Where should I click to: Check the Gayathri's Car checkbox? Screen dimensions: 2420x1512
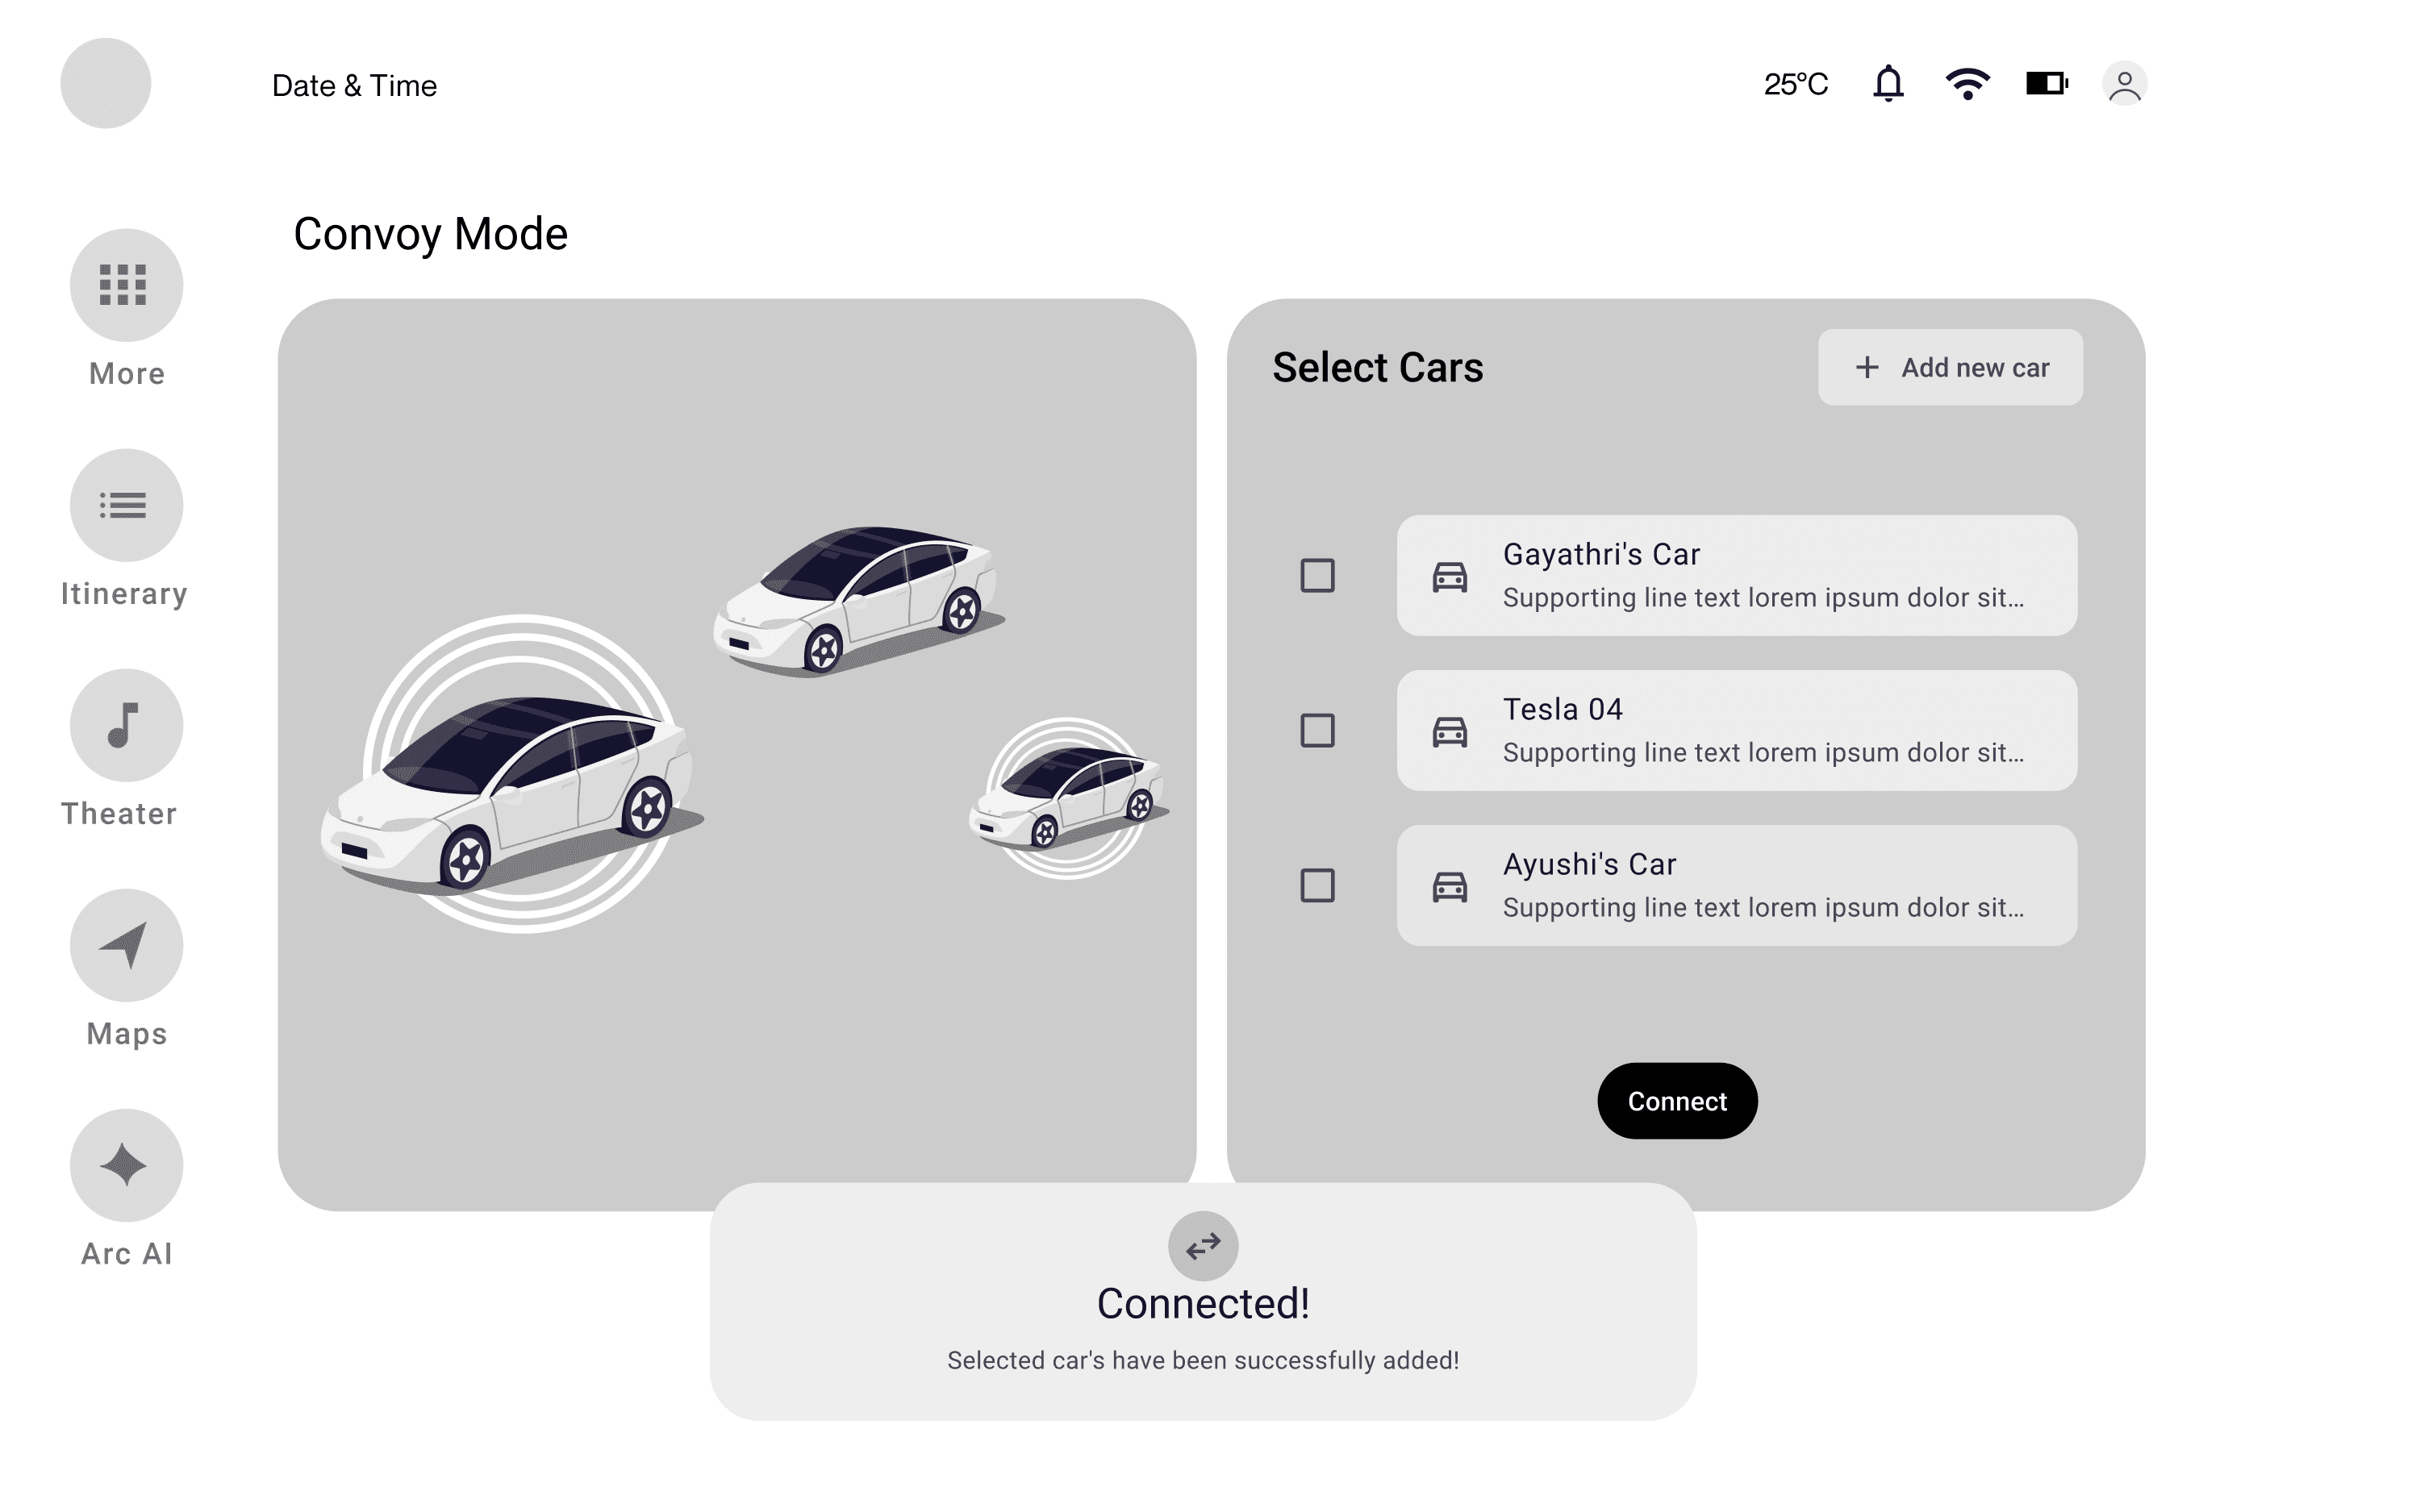click(x=1317, y=575)
